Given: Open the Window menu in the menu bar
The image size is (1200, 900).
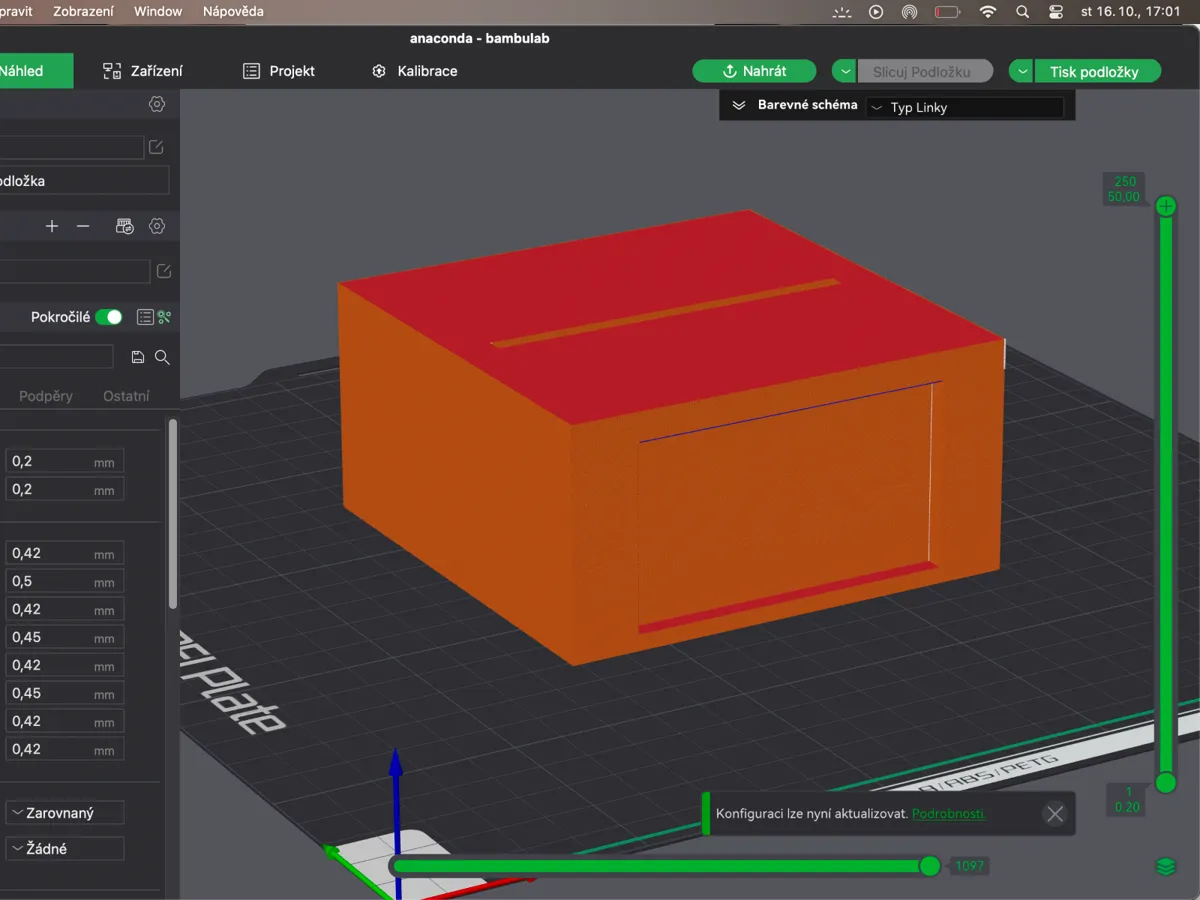Looking at the screenshot, I should 157,11.
